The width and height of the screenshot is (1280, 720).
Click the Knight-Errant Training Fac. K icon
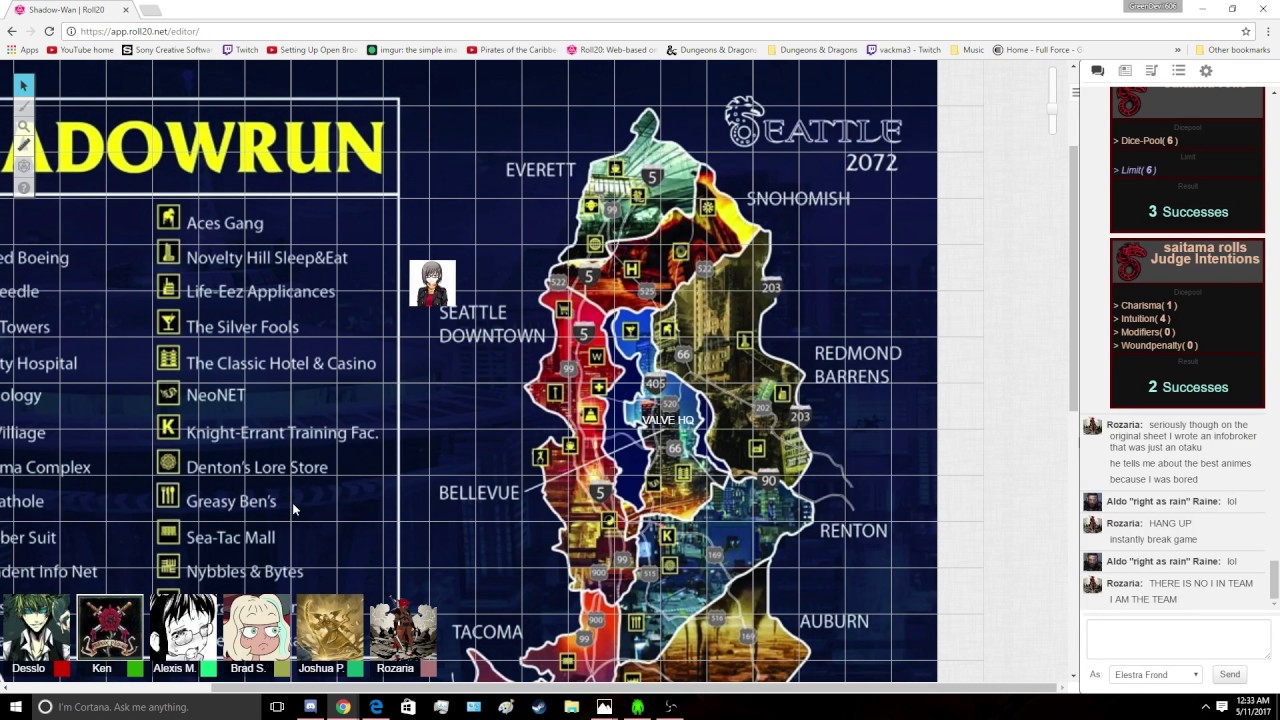168,428
